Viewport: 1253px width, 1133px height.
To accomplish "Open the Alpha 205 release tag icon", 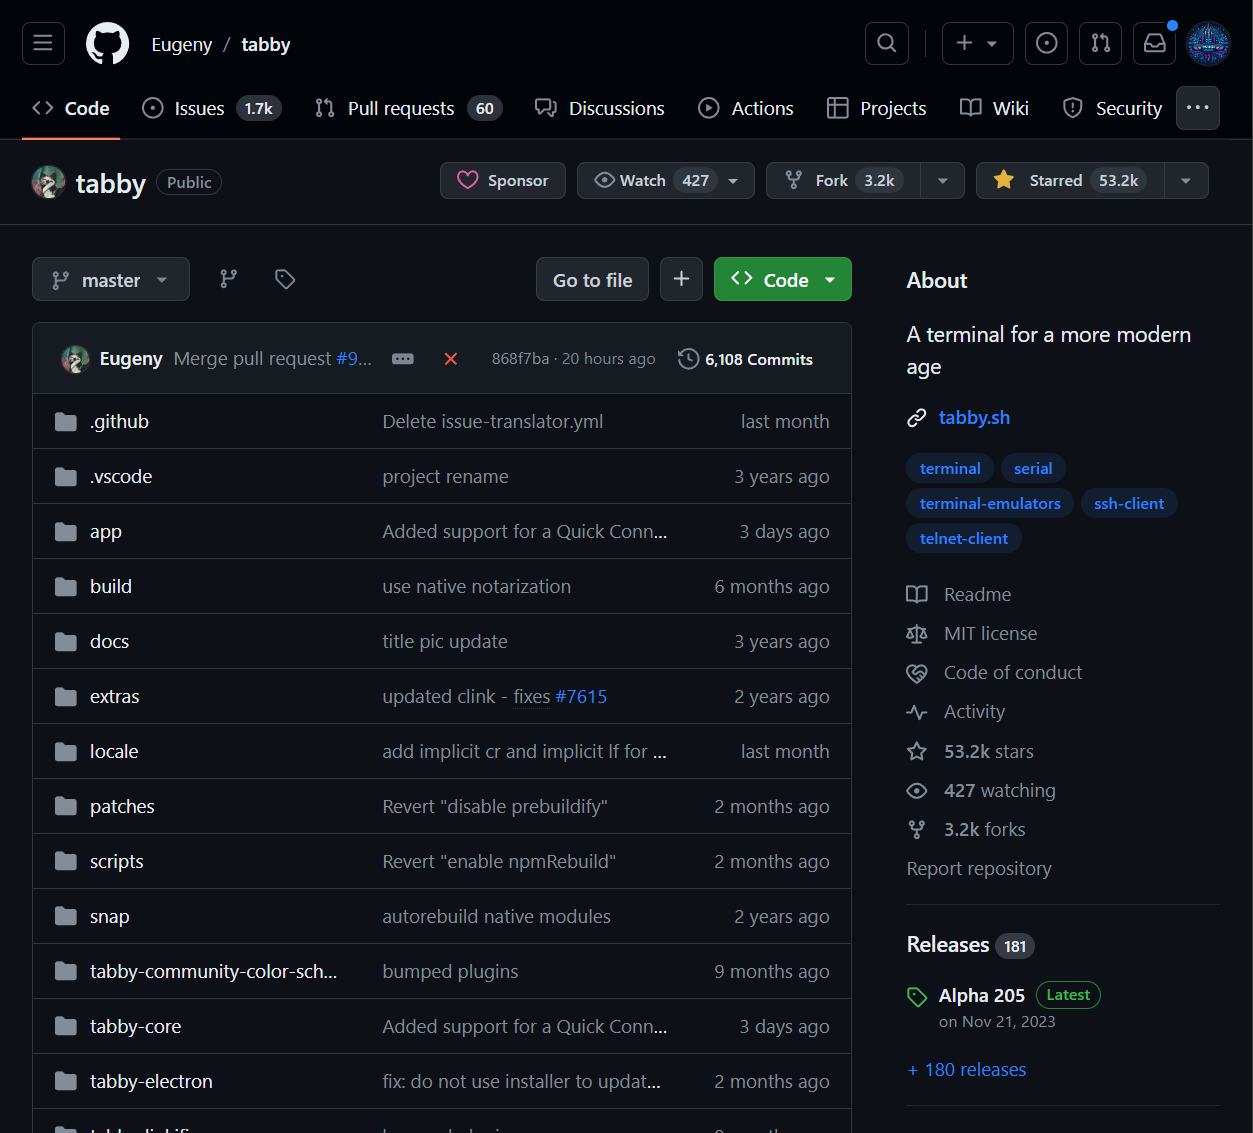I will (917, 996).
